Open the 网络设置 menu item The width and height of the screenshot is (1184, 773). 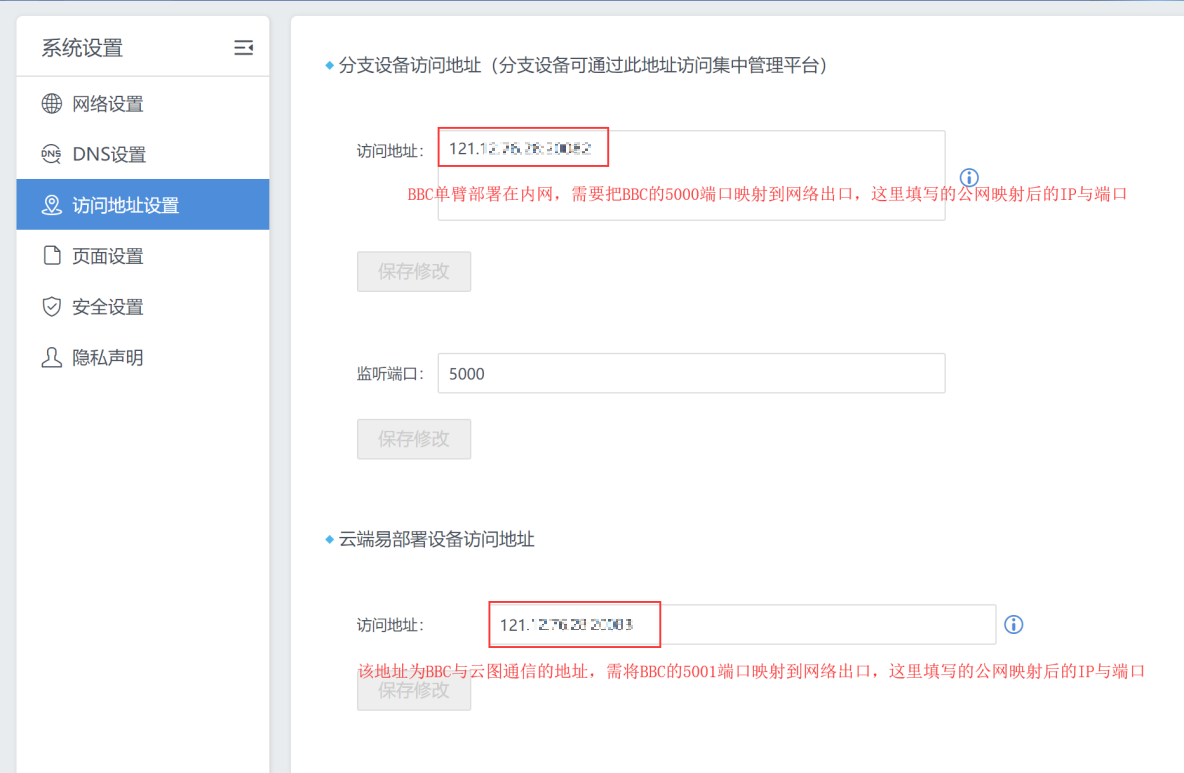click(108, 104)
